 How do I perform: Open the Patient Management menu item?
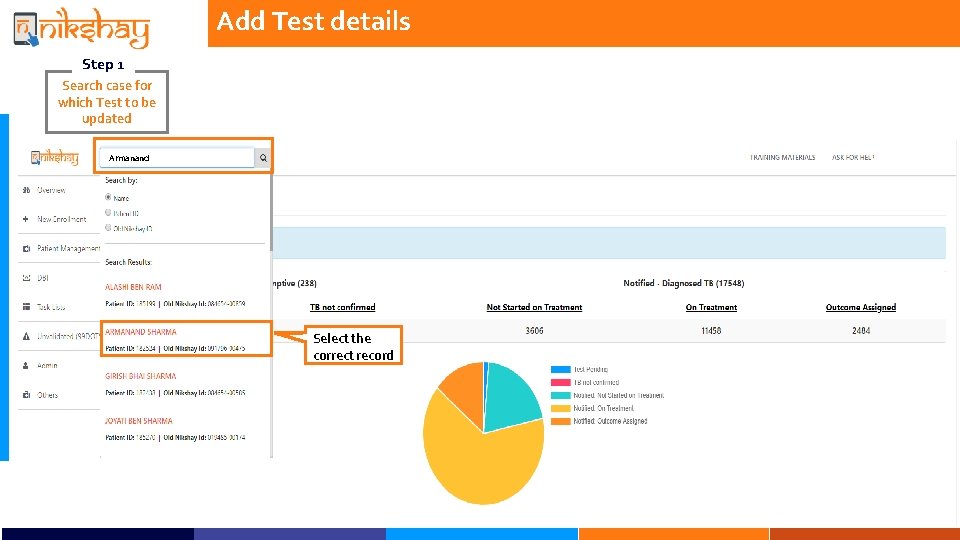(68, 249)
